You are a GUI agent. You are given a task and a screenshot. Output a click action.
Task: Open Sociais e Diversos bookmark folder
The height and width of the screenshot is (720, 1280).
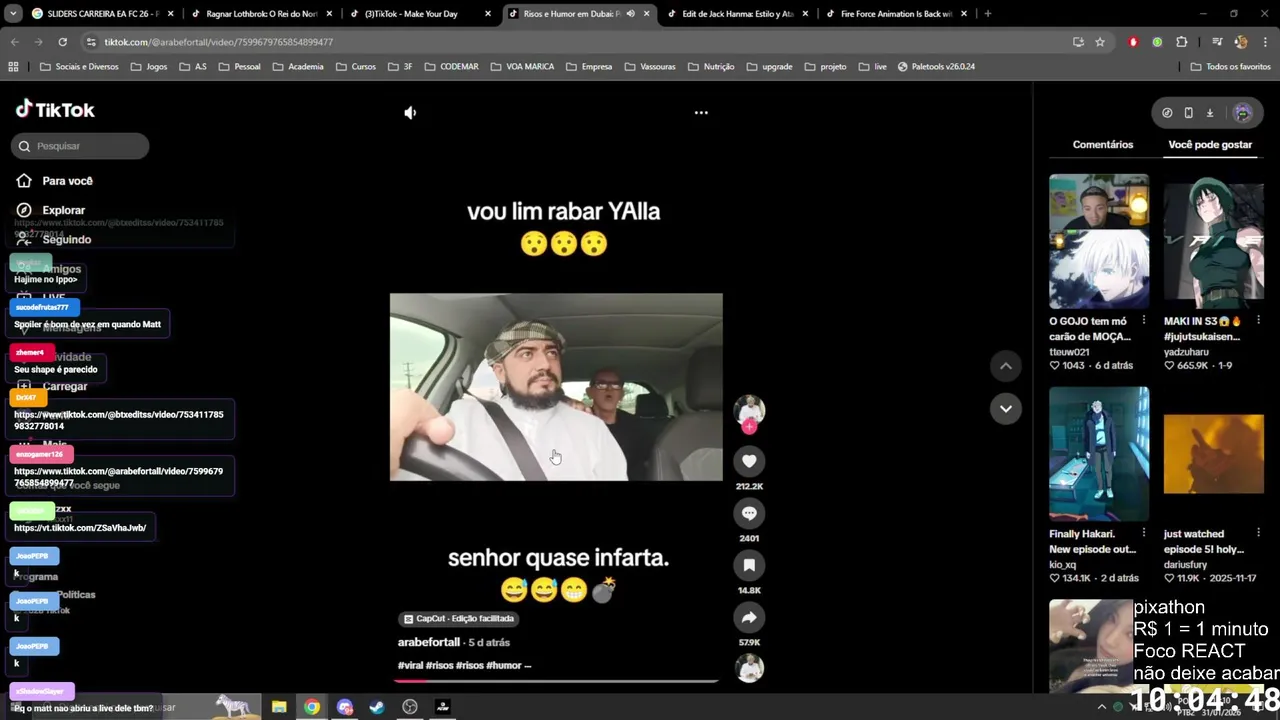click(79, 67)
